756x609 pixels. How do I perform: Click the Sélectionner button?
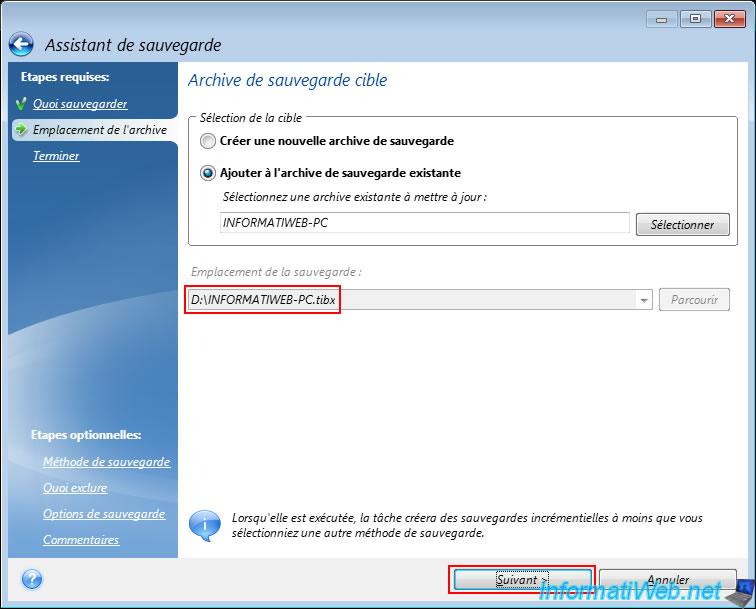(682, 225)
